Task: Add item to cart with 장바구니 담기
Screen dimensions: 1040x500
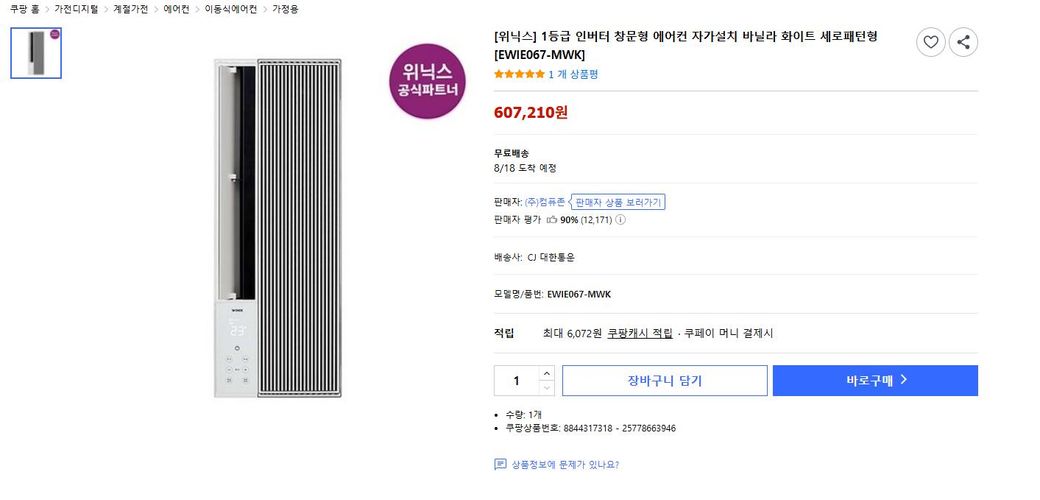Action: tap(664, 381)
